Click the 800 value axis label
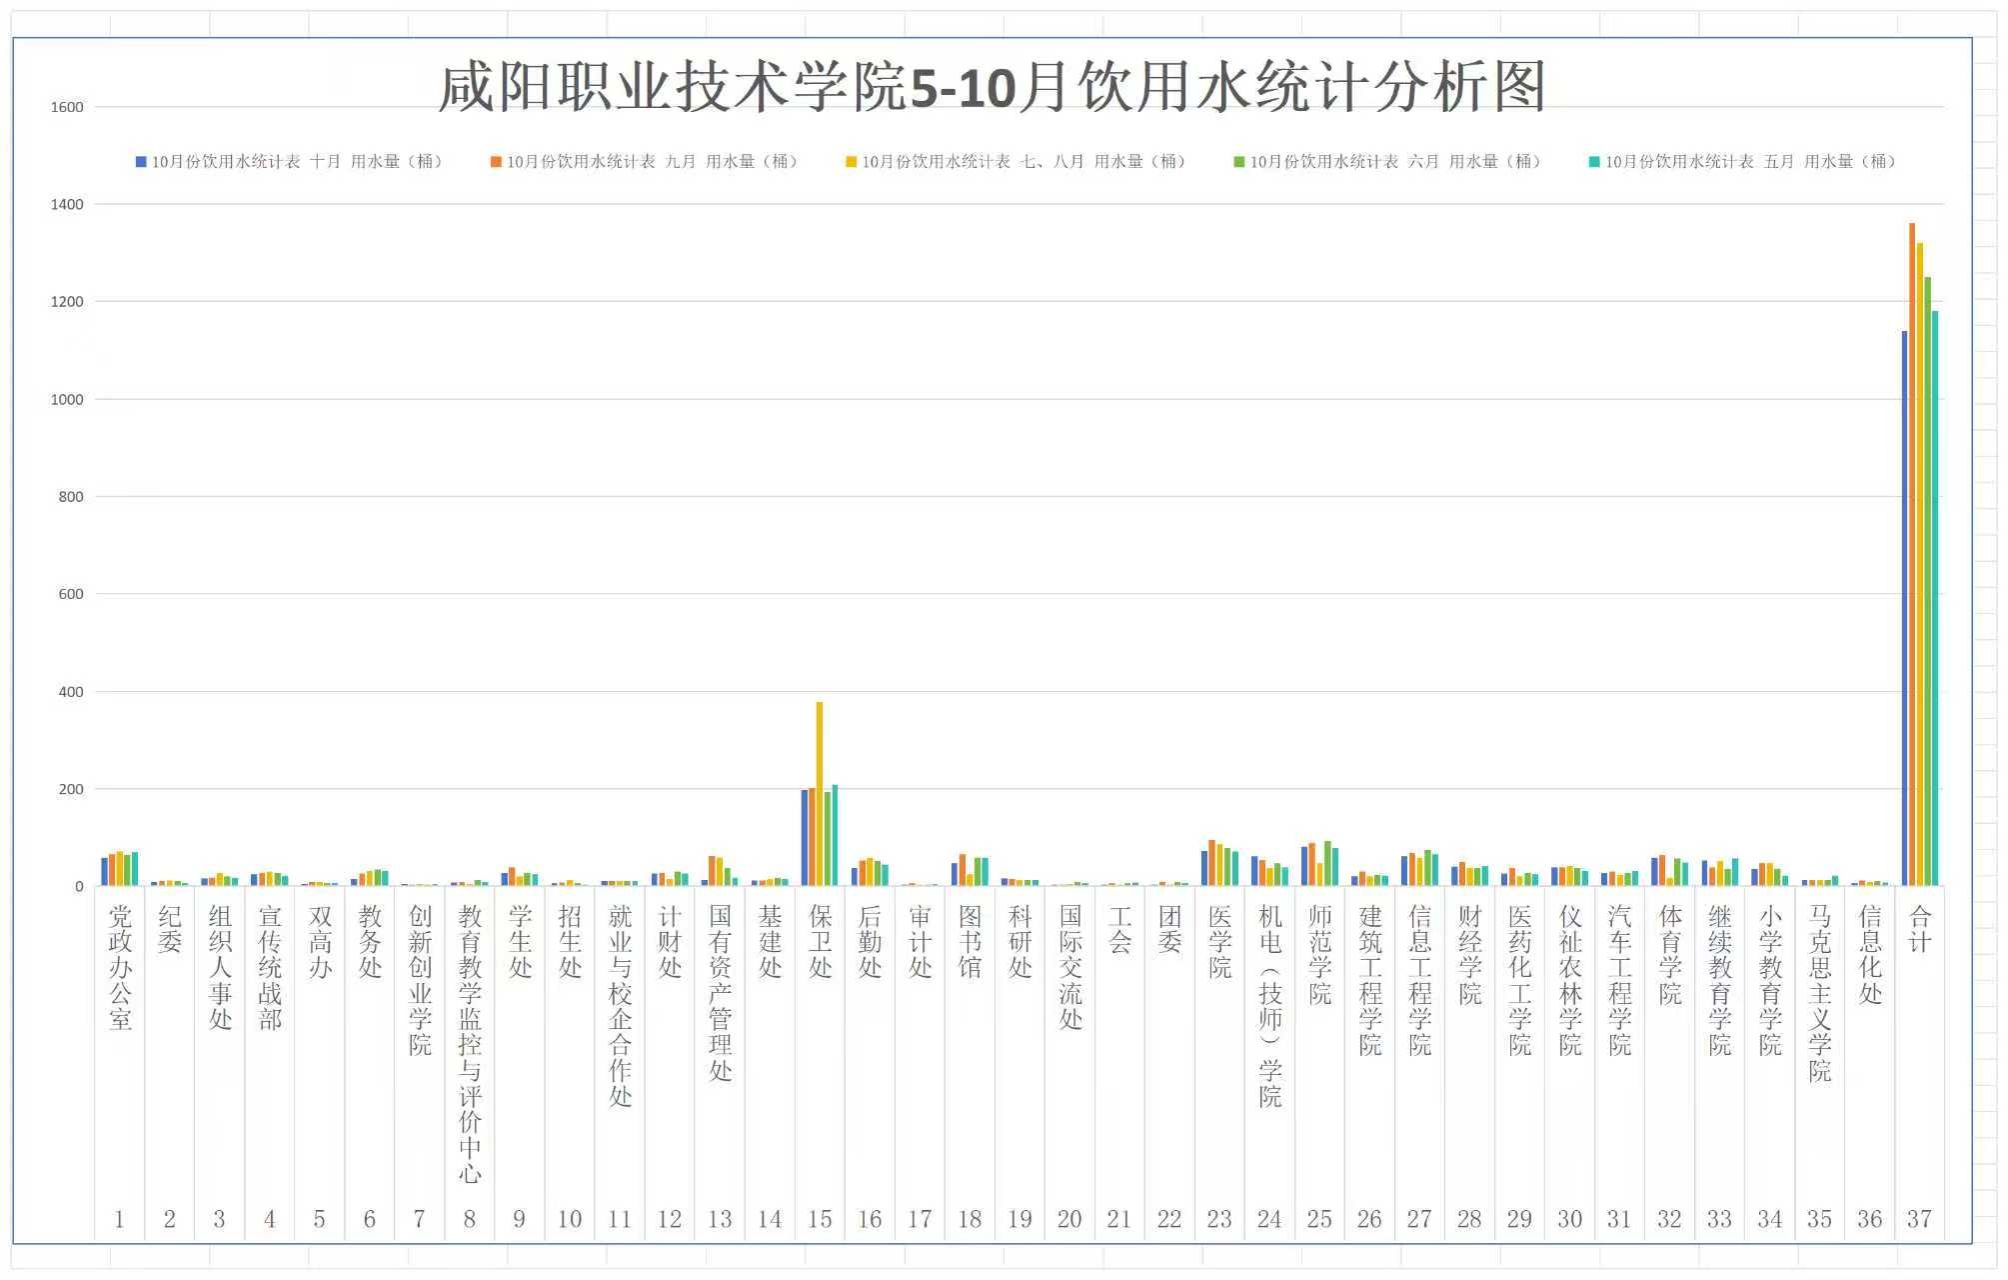The image size is (2008, 1280). 71,497
